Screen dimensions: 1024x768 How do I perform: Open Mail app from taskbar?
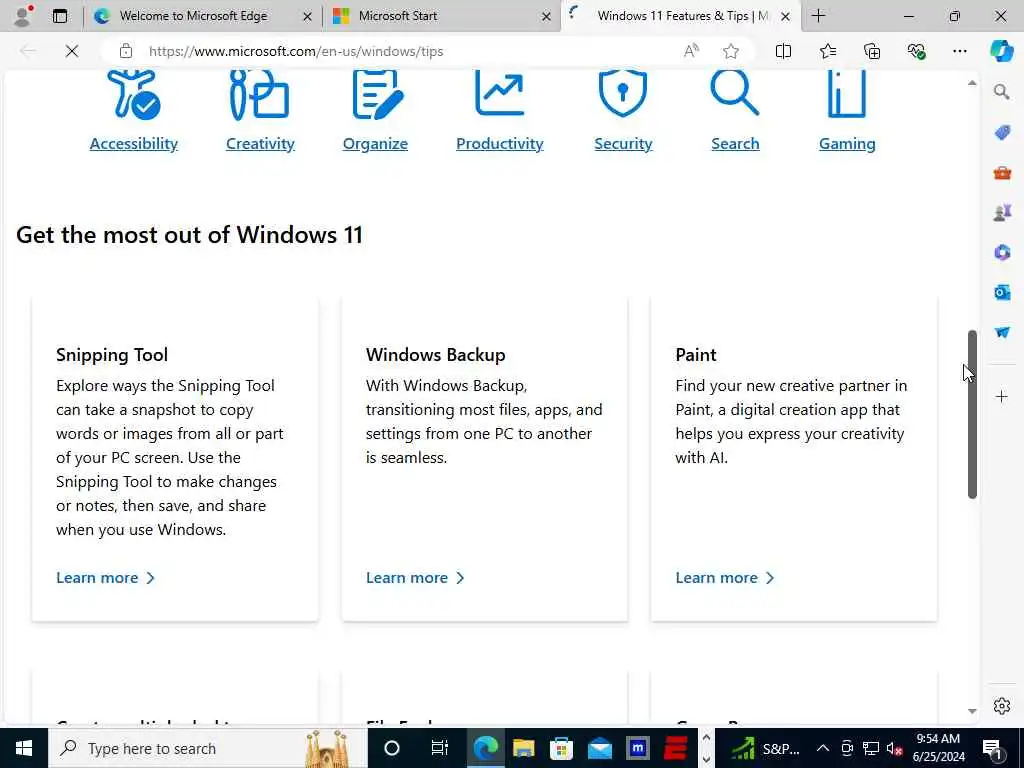[600, 748]
